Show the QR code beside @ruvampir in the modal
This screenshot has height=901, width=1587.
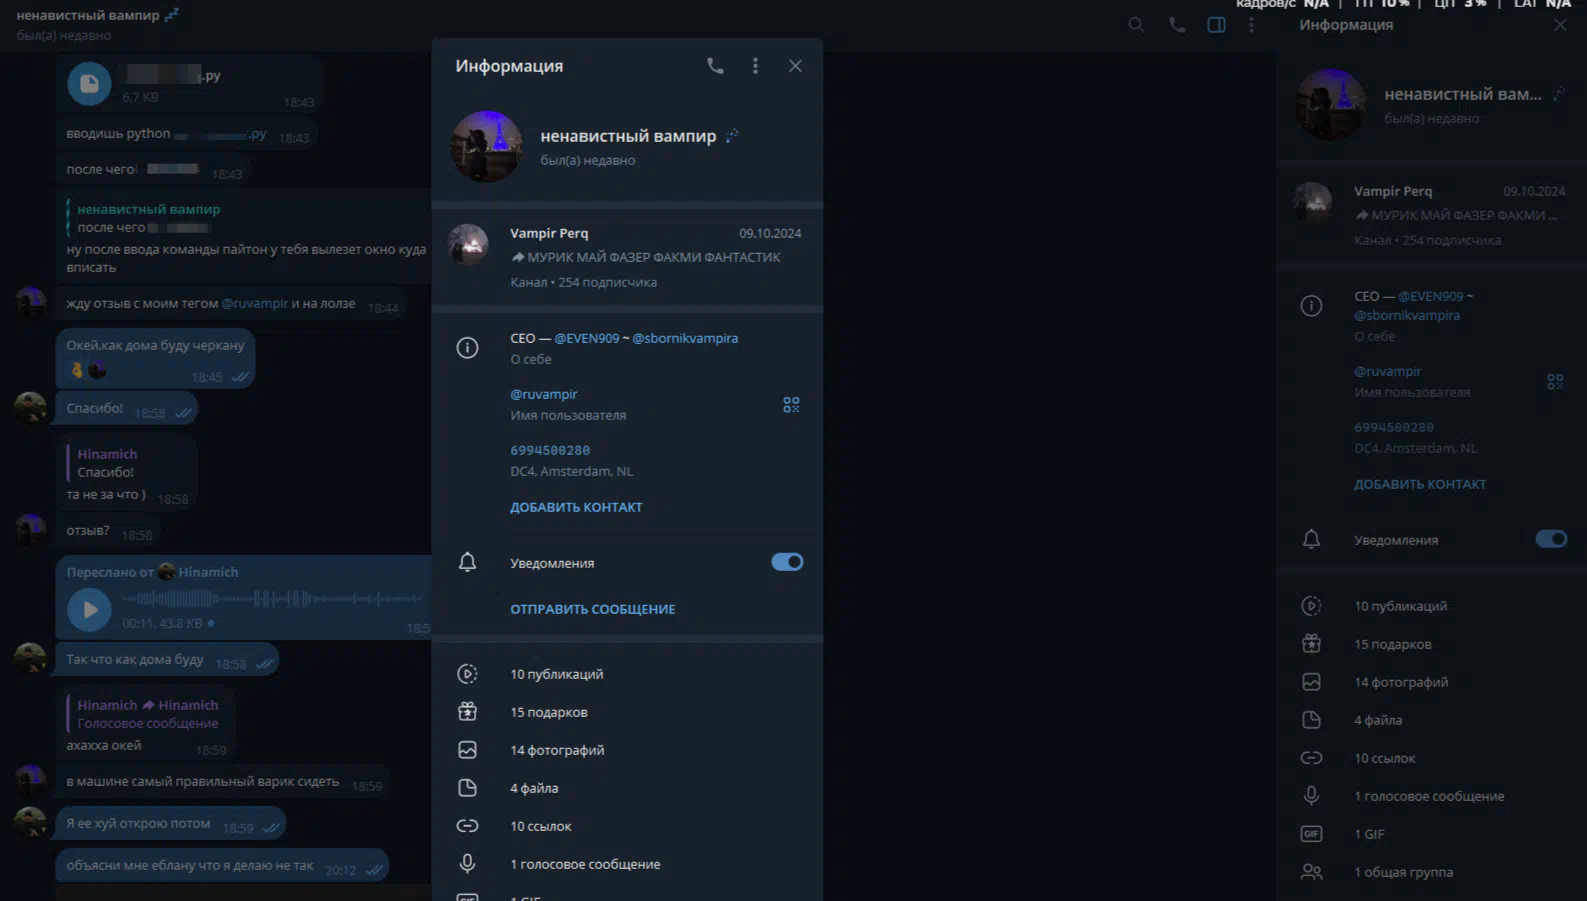[x=791, y=404]
